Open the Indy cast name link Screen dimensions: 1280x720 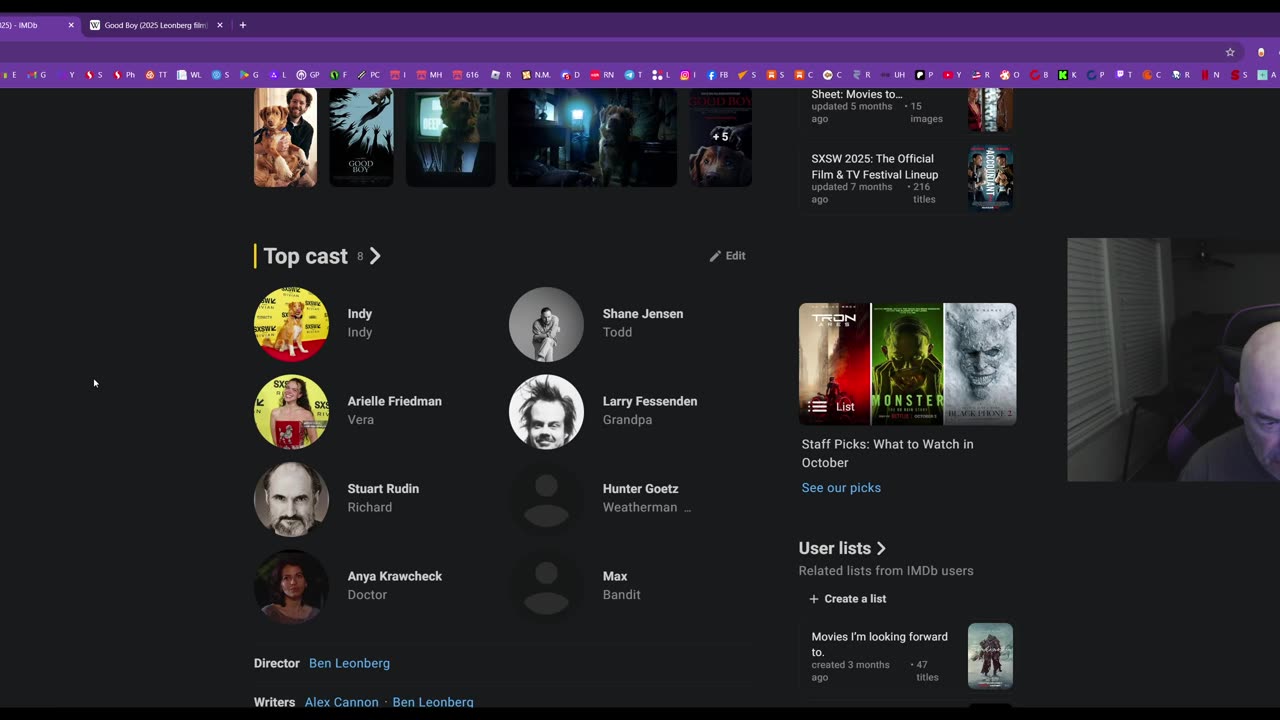[x=359, y=314]
